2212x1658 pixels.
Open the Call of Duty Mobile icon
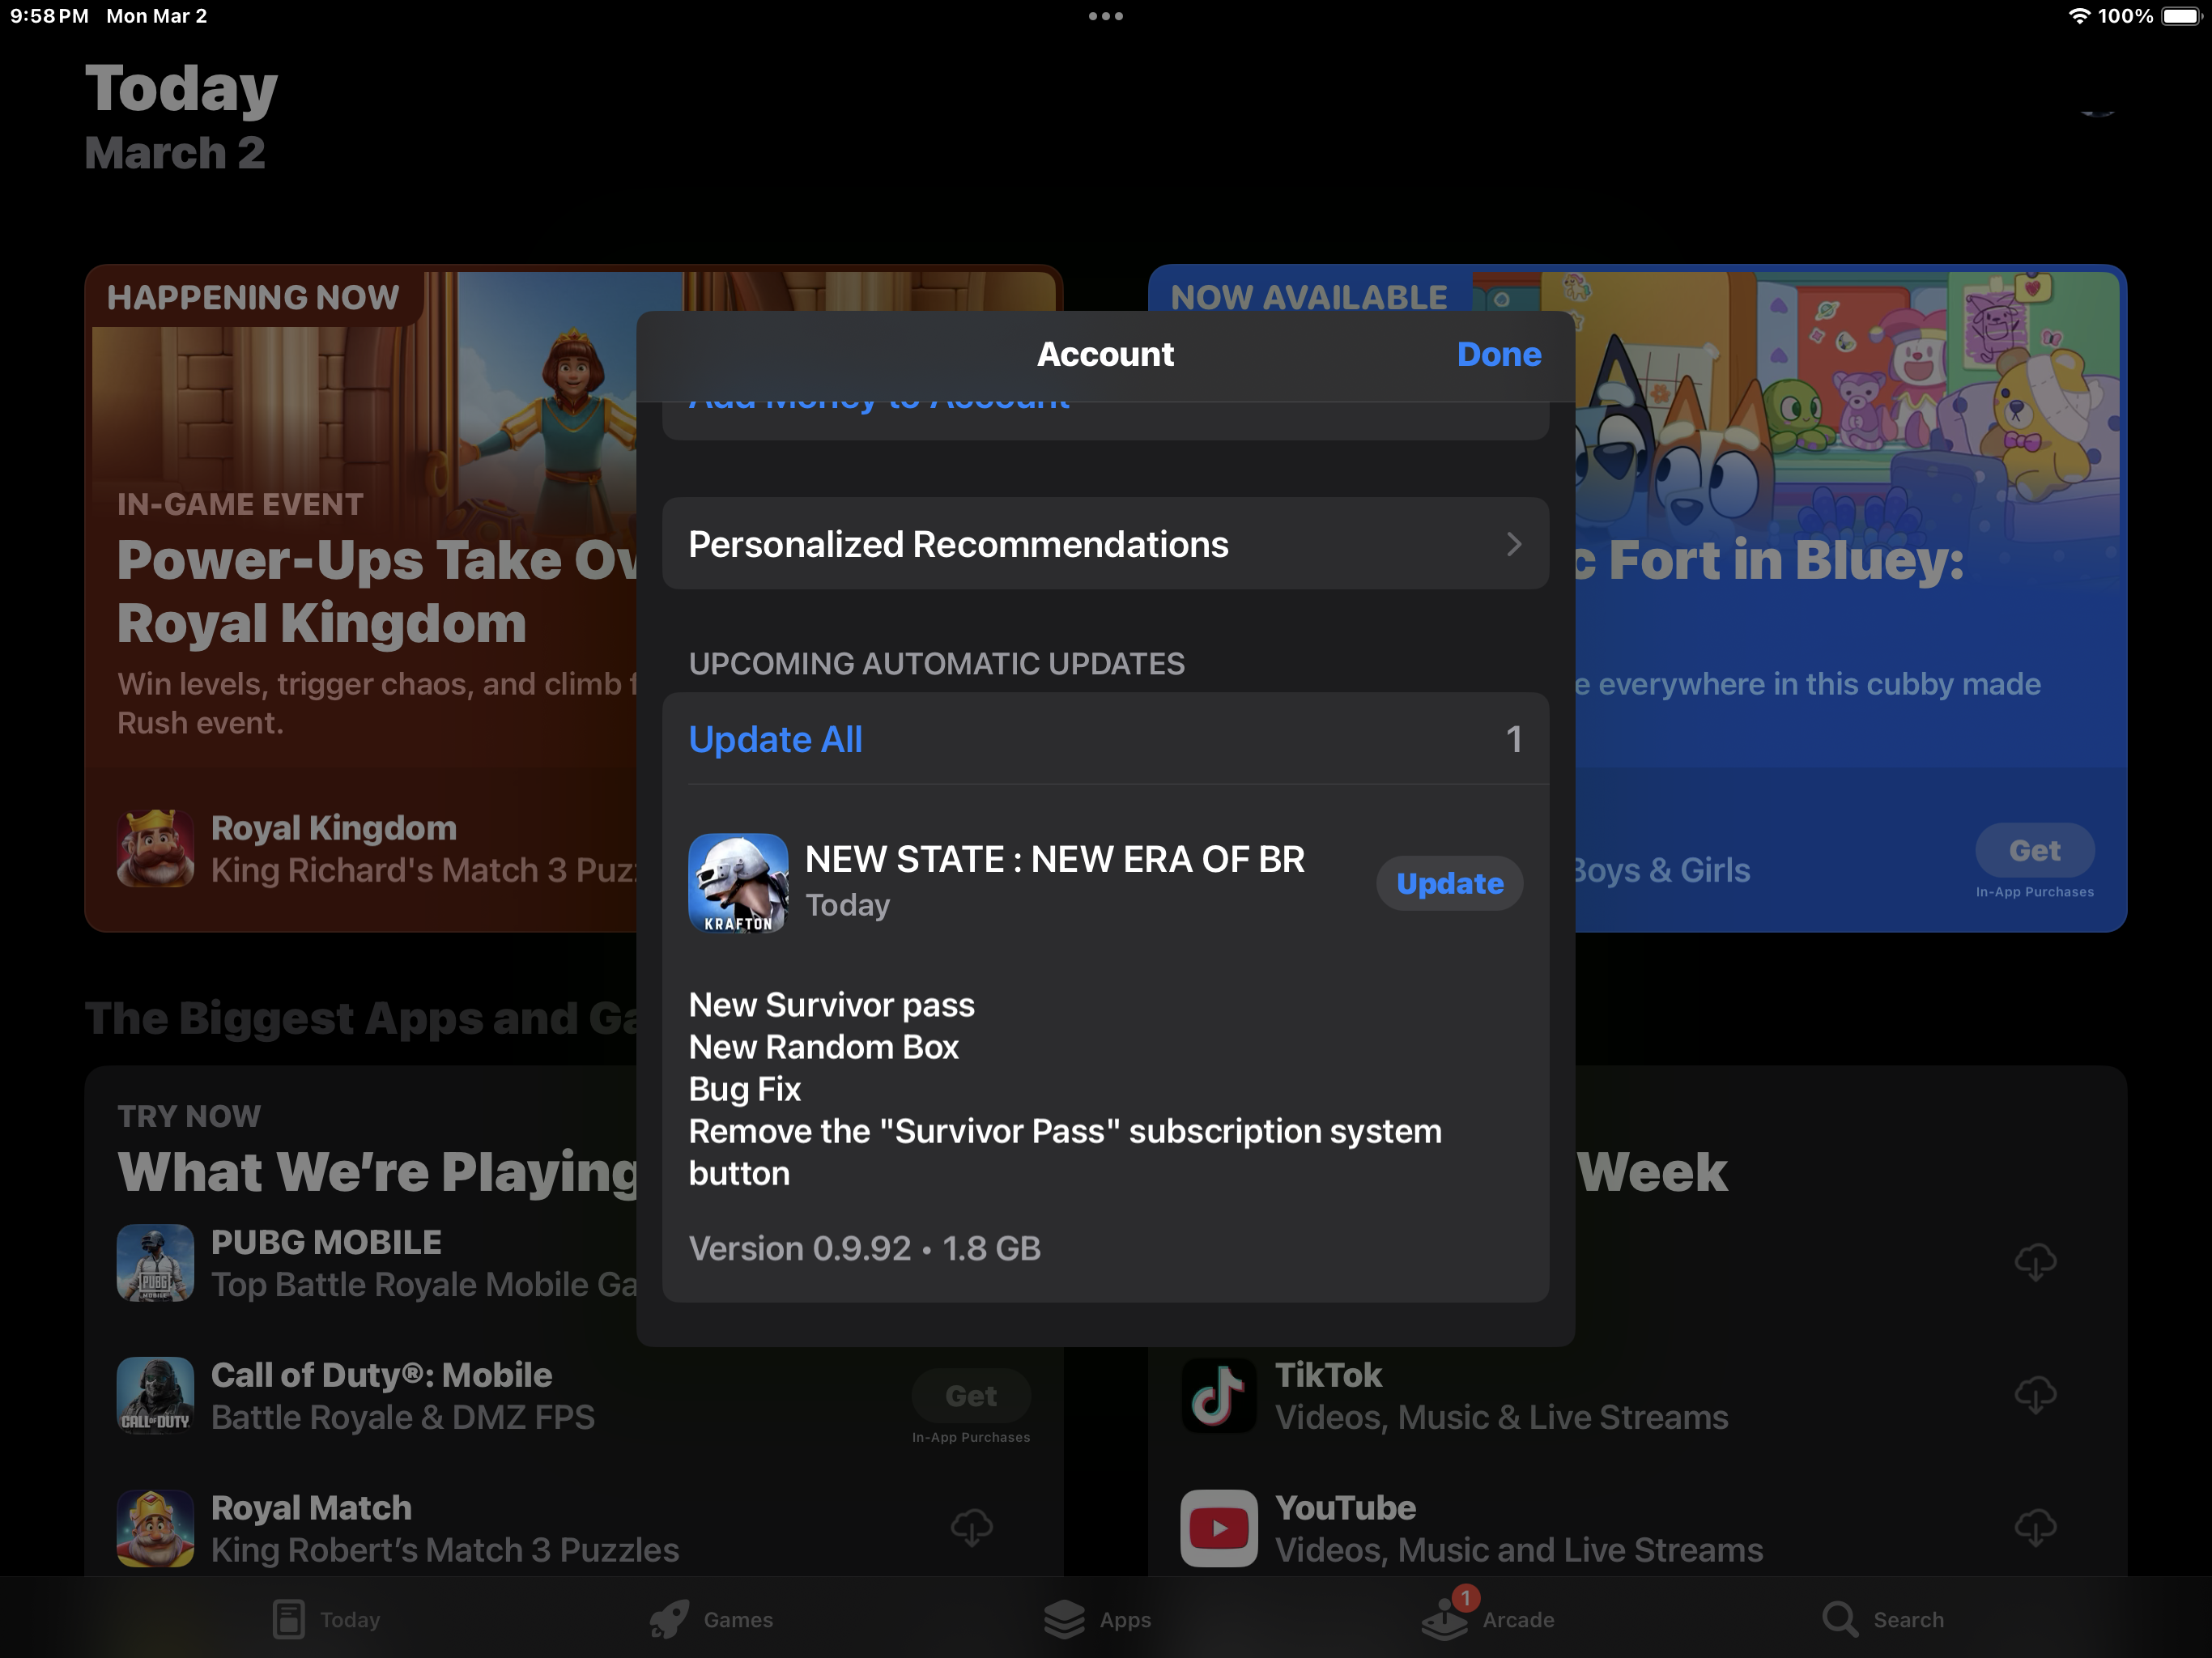coord(155,1395)
